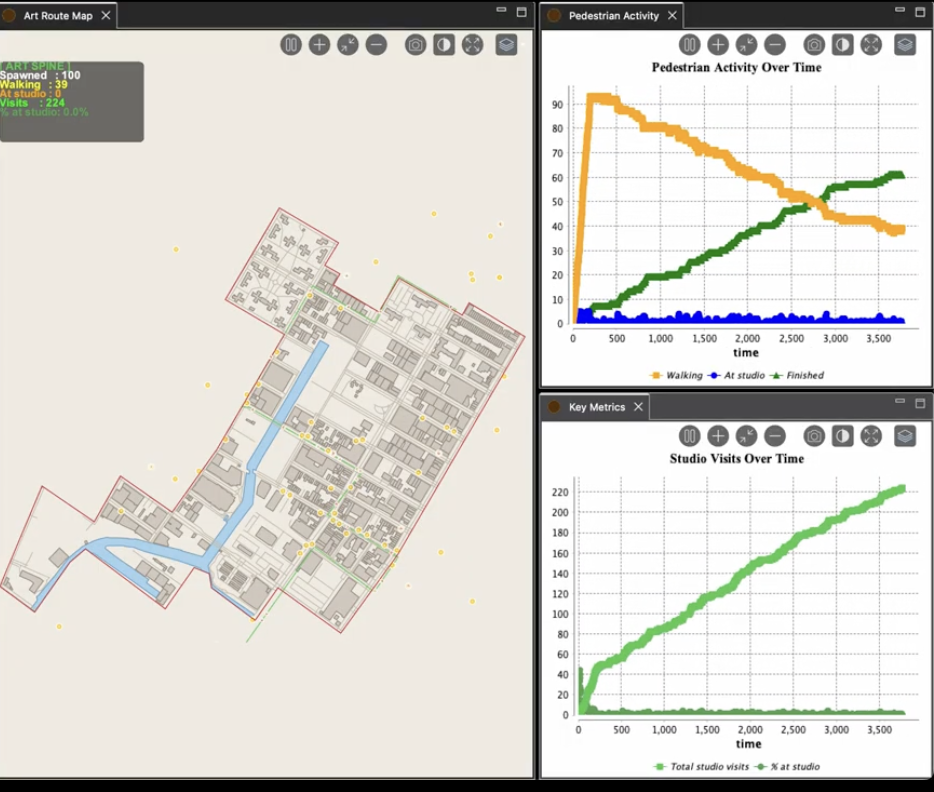Minimize the Pedestrian Activity panel
Image resolution: width=934 pixels, height=792 pixels.
(900, 10)
